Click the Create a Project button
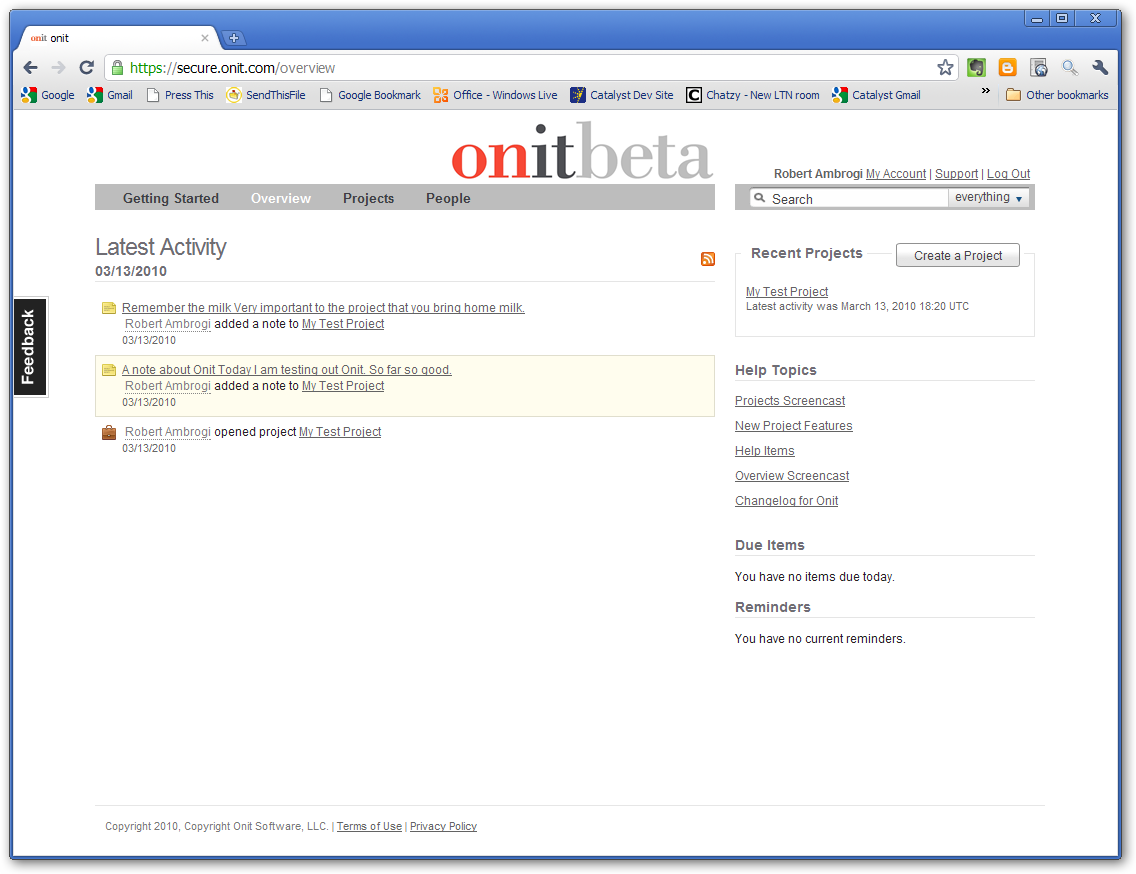The image size is (1136, 874). coord(958,255)
